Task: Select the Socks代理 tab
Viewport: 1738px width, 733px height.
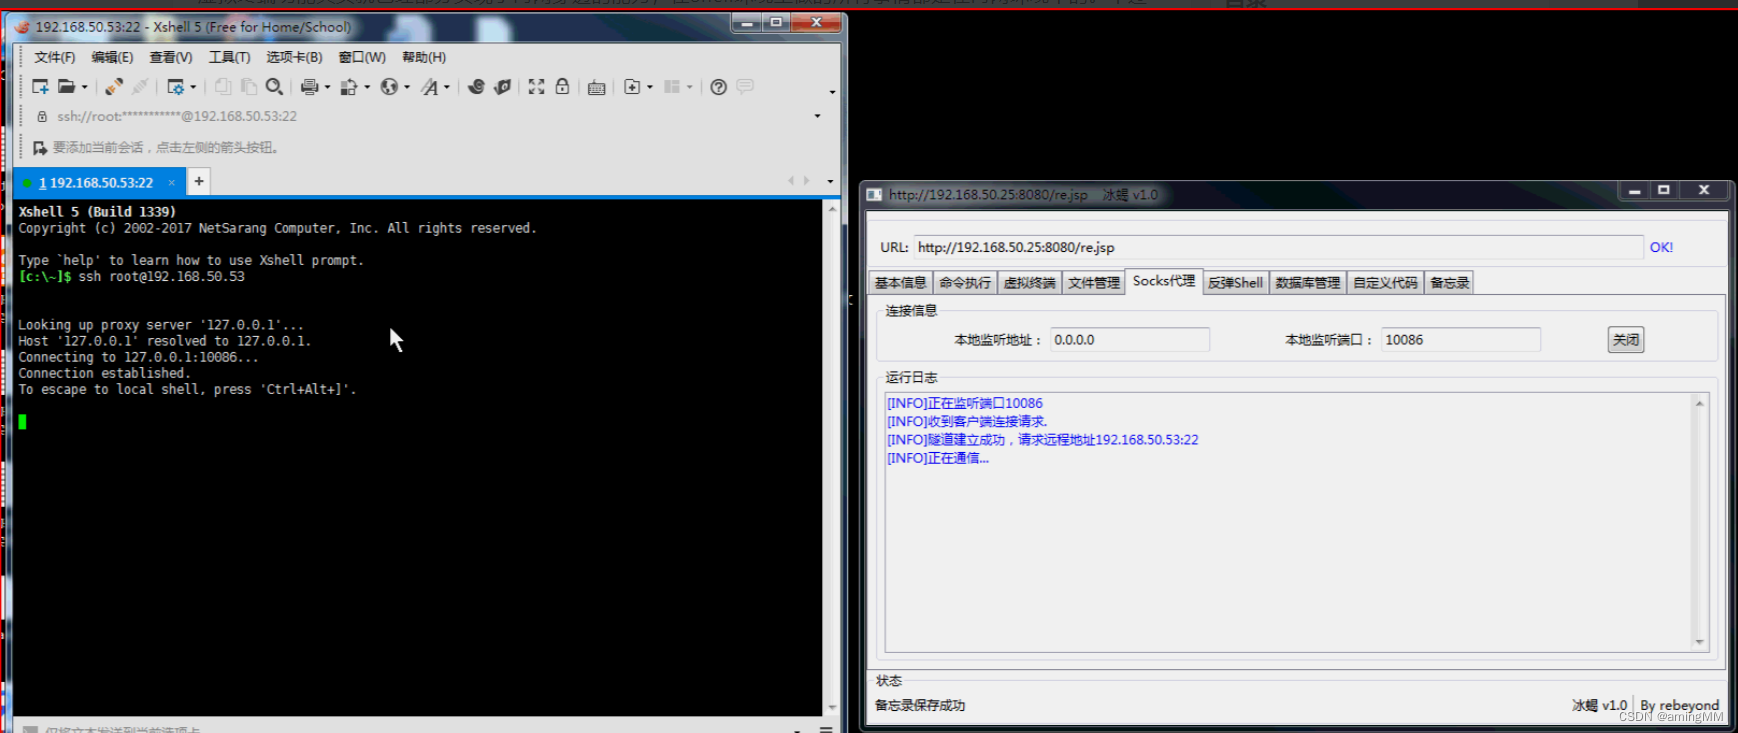Action: tap(1163, 281)
